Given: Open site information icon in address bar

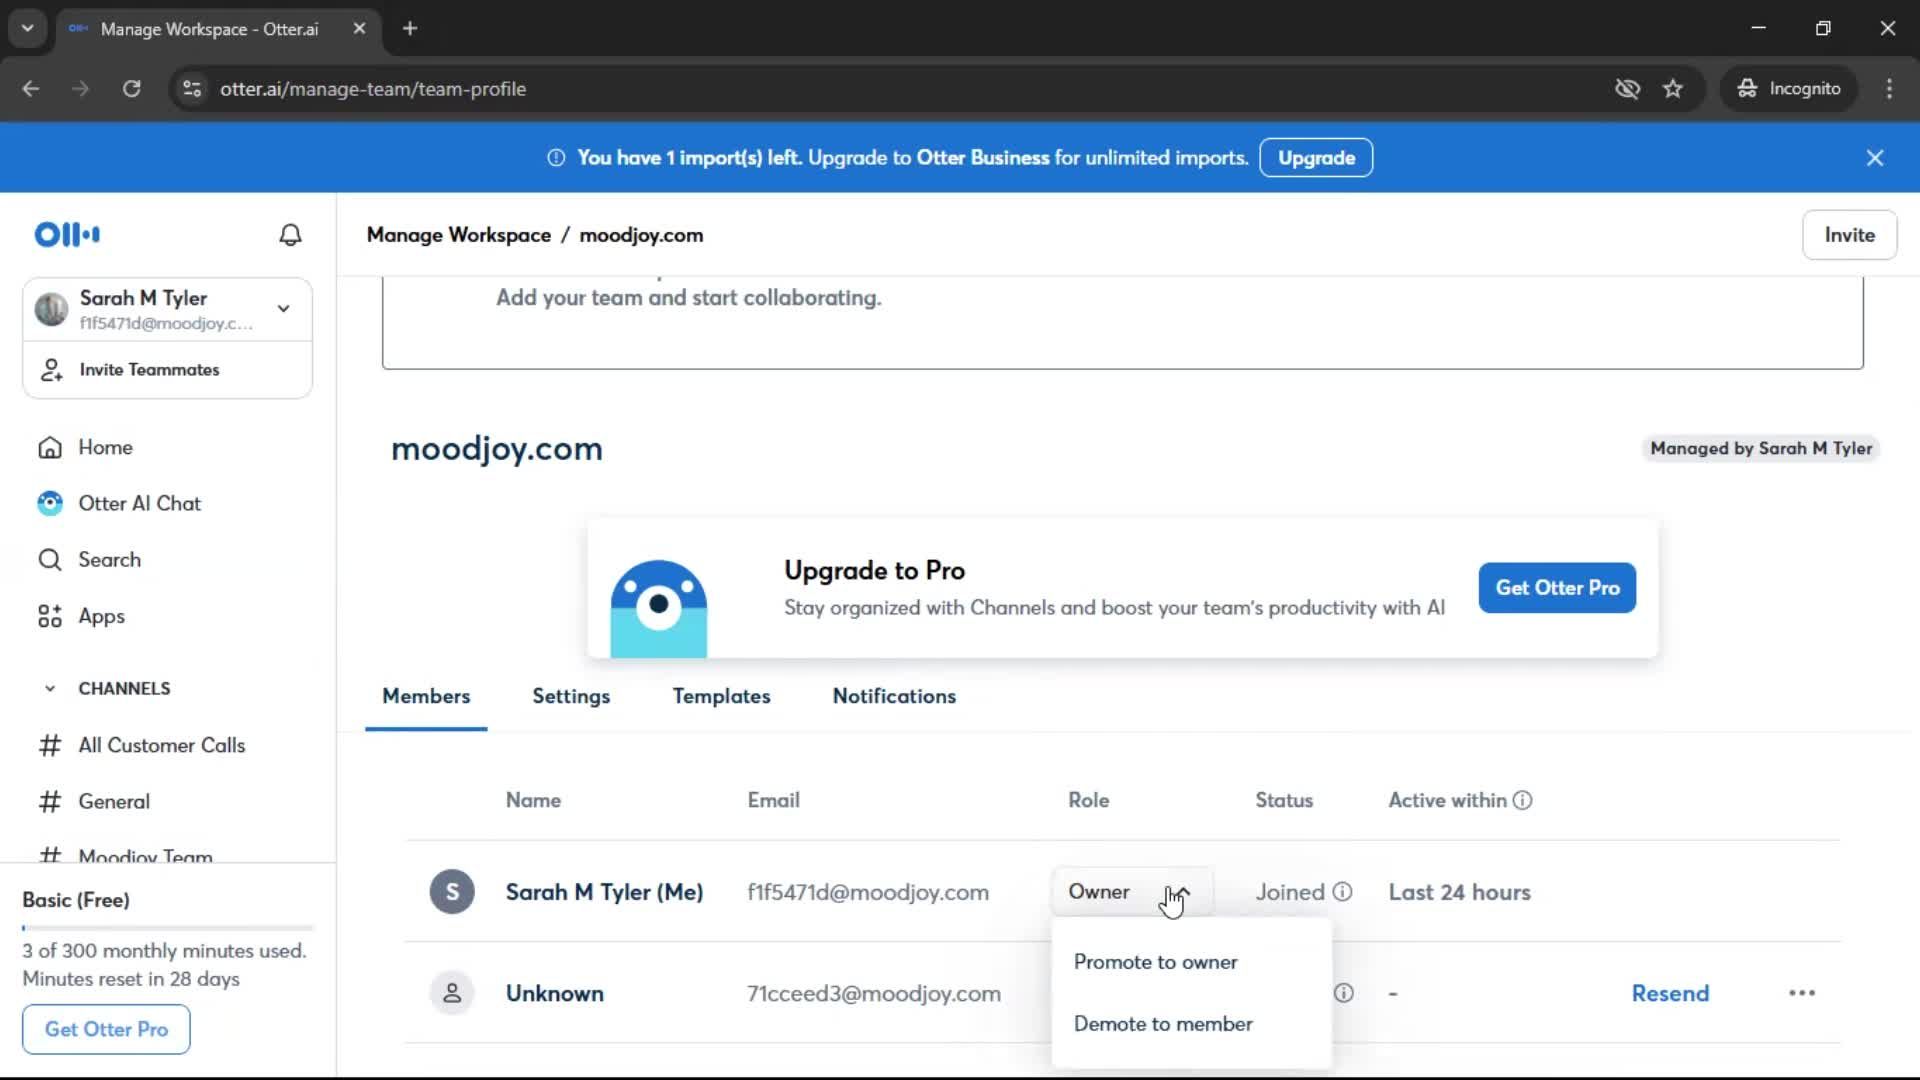Looking at the screenshot, I should [x=192, y=89].
